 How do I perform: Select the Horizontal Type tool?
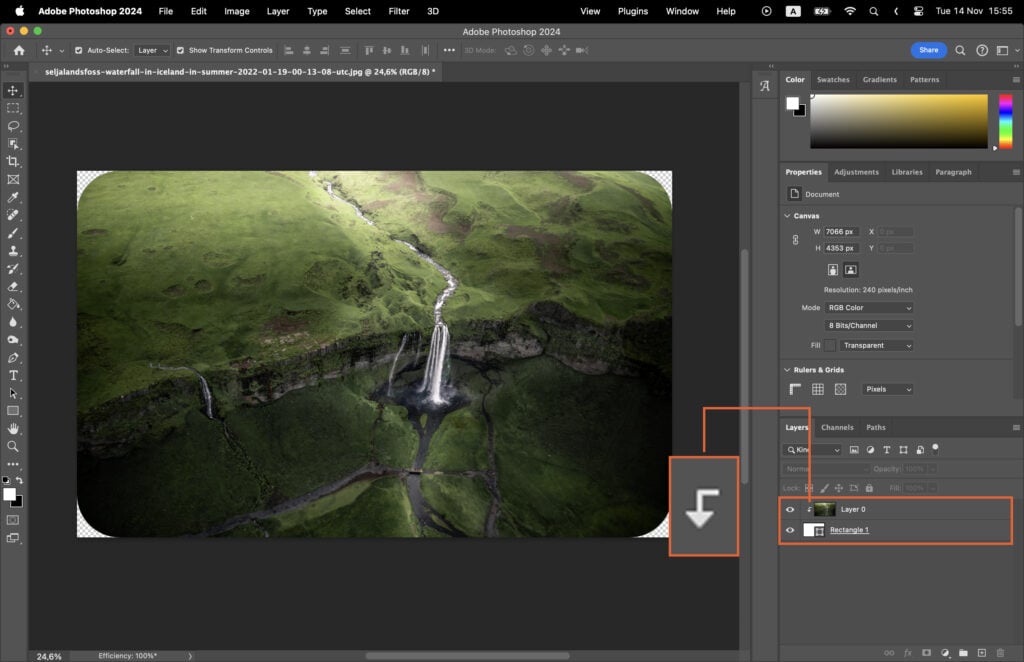click(x=14, y=375)
